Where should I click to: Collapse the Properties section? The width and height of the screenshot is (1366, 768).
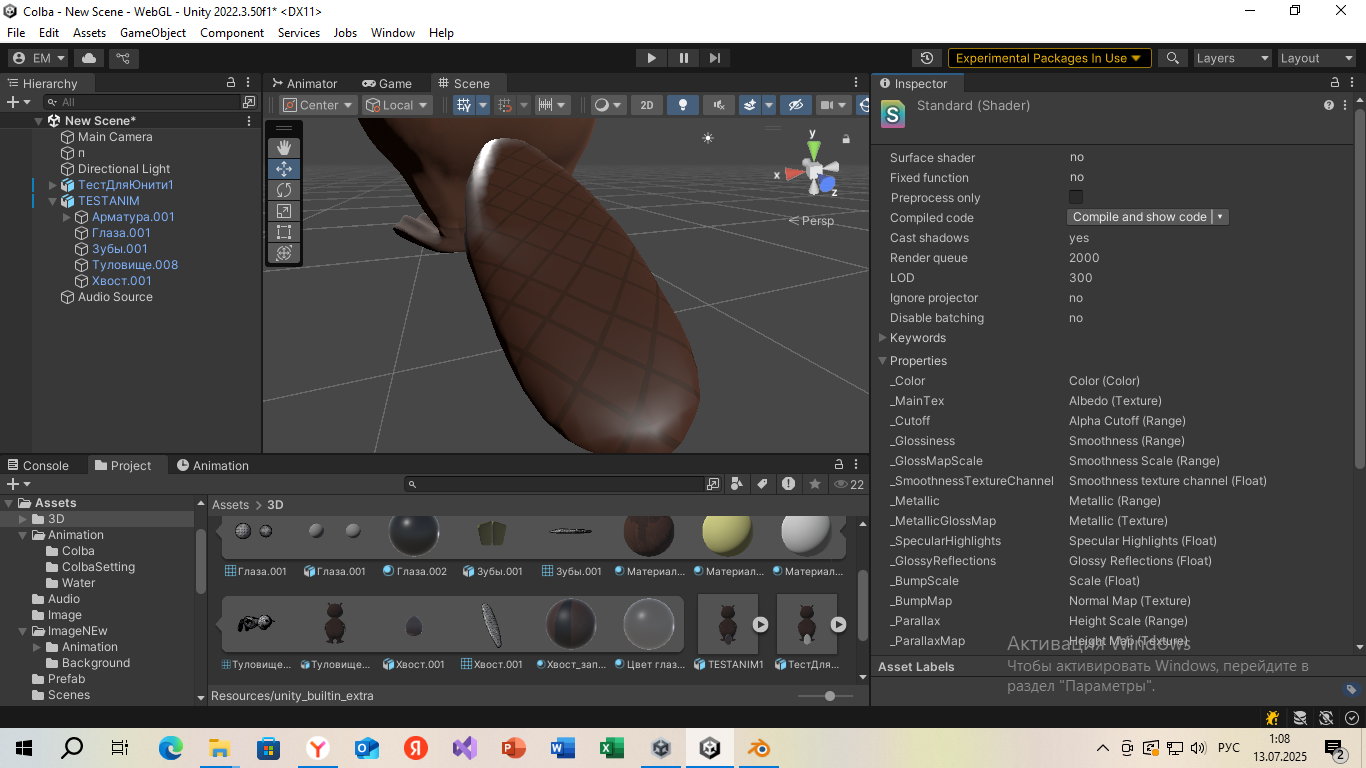(883, 361)
